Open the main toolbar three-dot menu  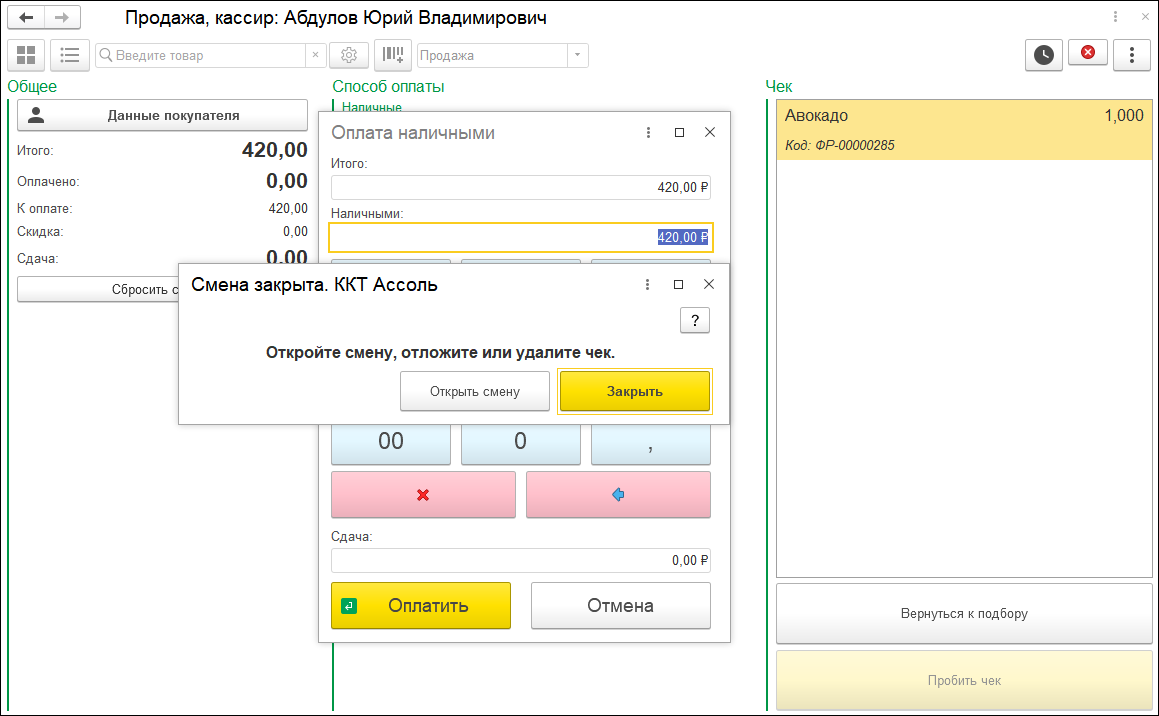tap(1132, 55)
